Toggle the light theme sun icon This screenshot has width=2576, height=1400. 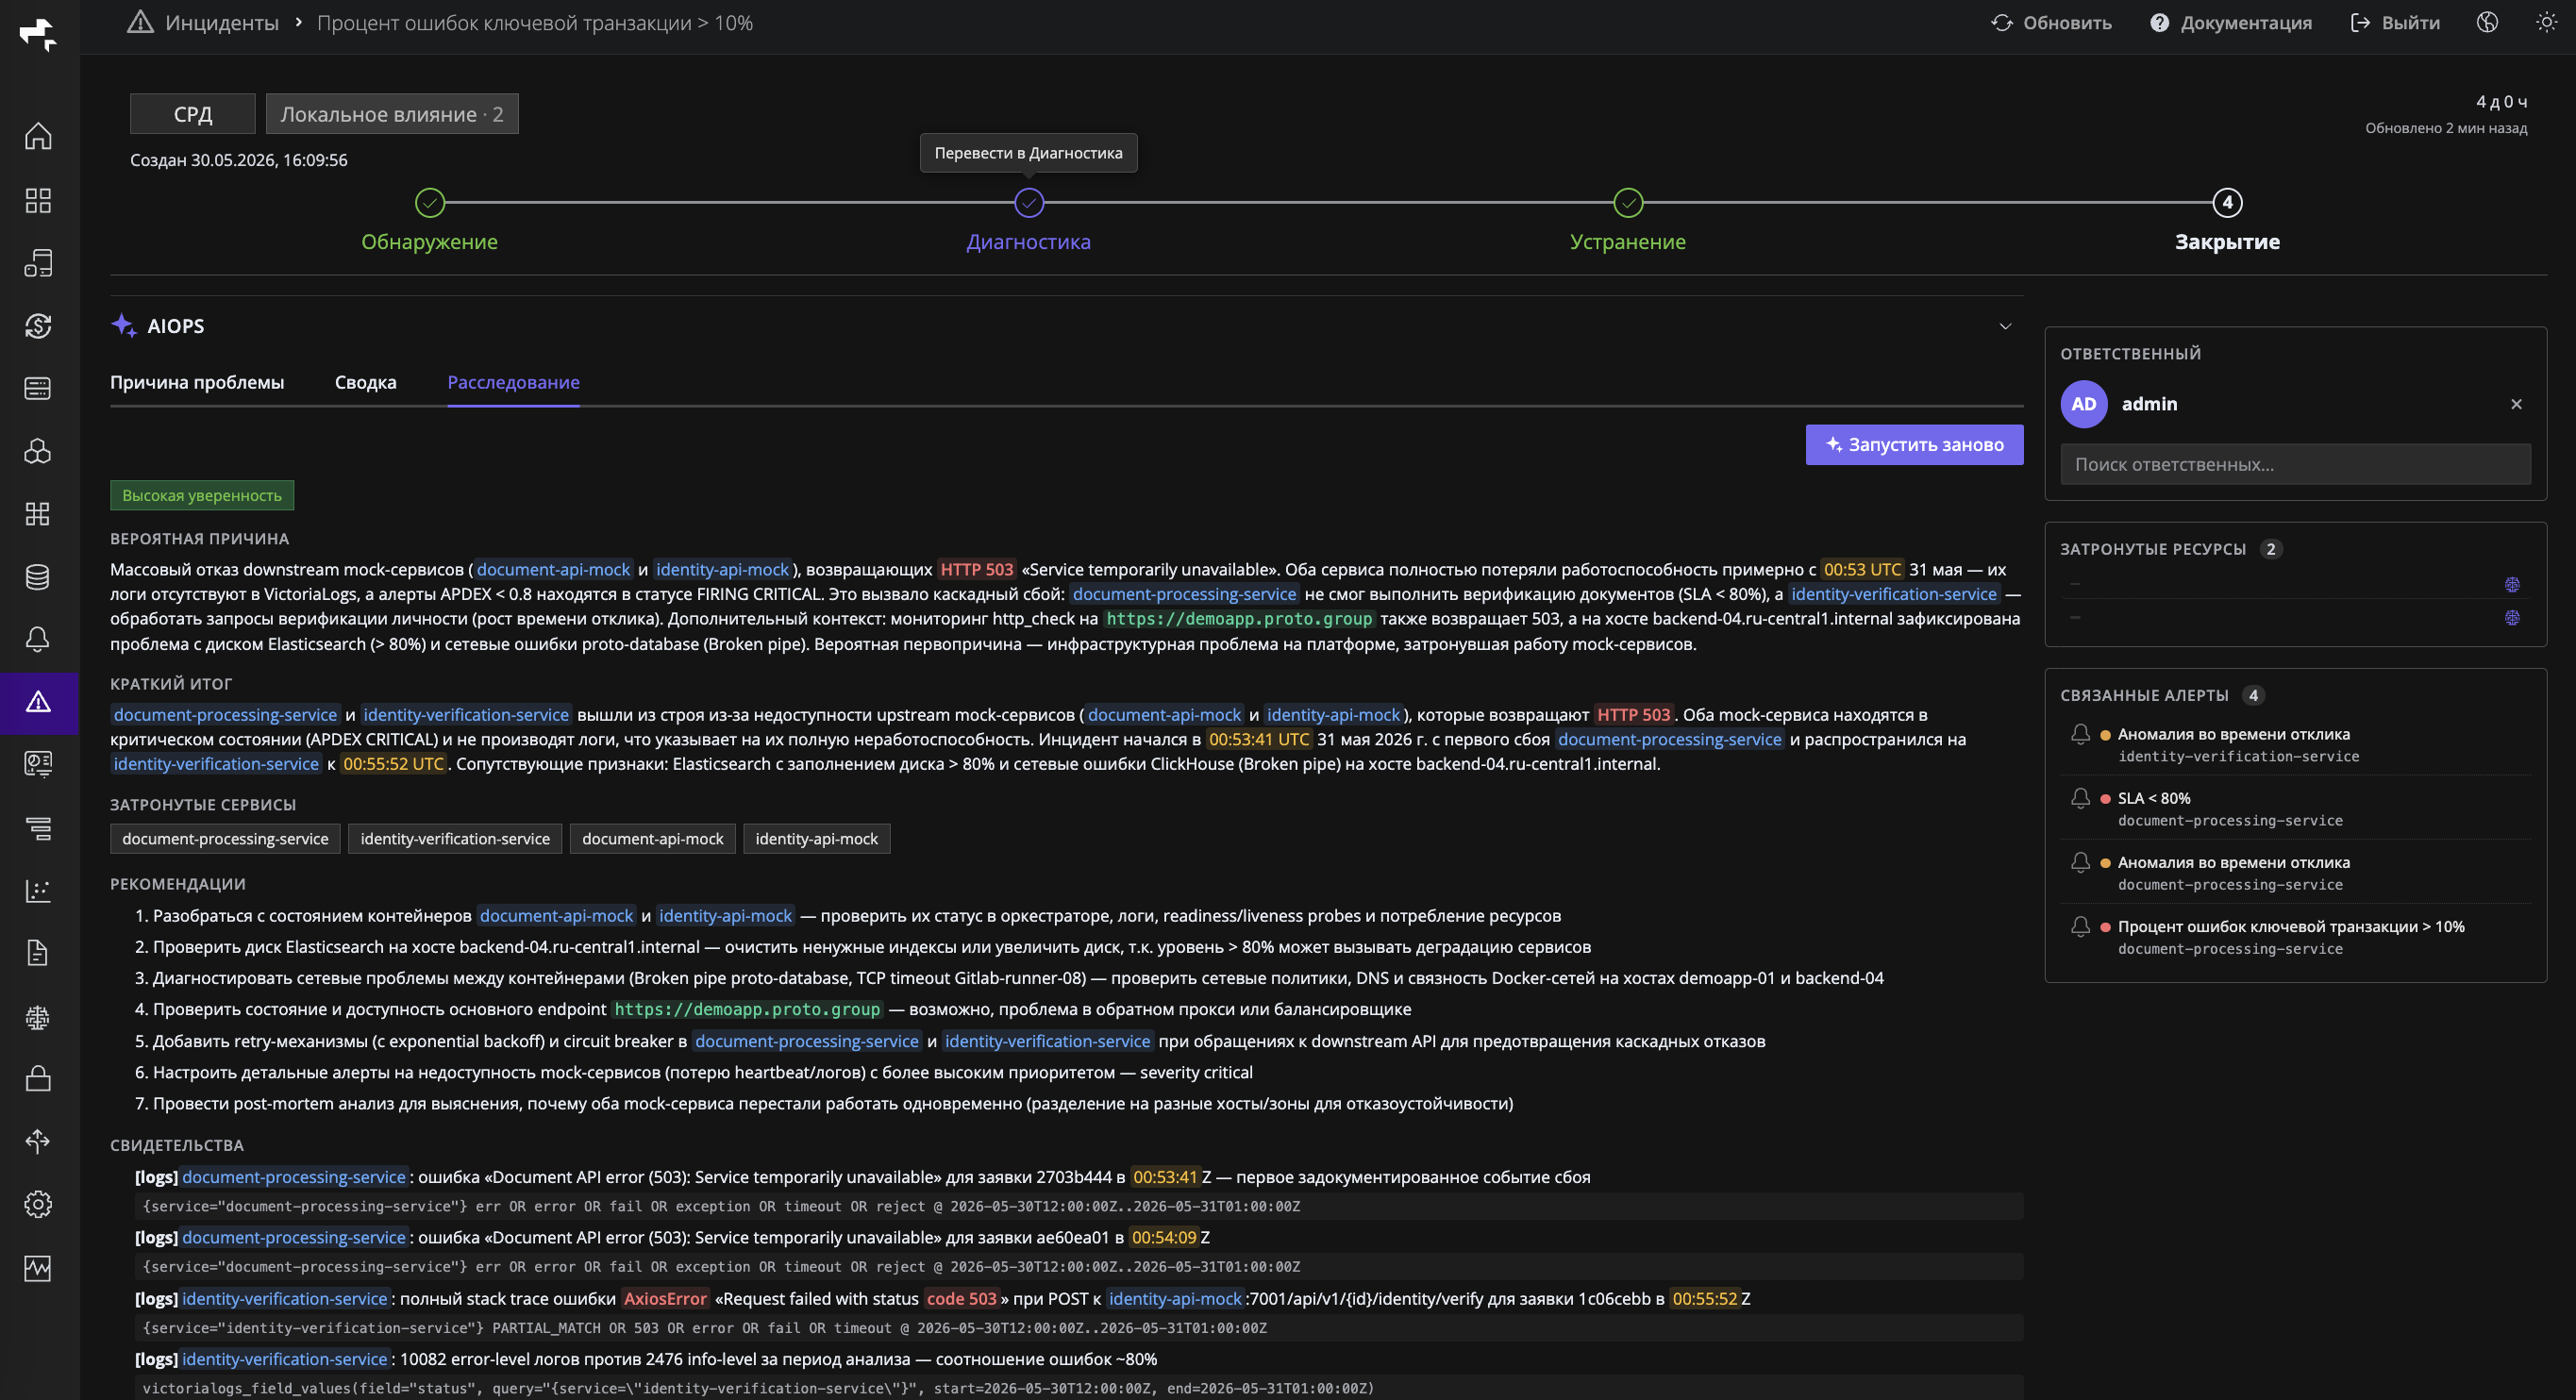pos(2546,22)
